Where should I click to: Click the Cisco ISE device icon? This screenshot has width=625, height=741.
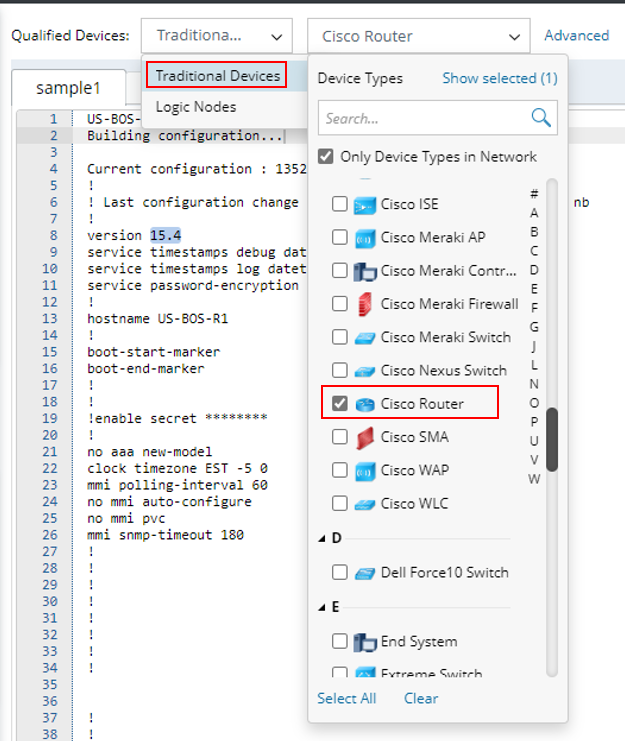point(363,204)
